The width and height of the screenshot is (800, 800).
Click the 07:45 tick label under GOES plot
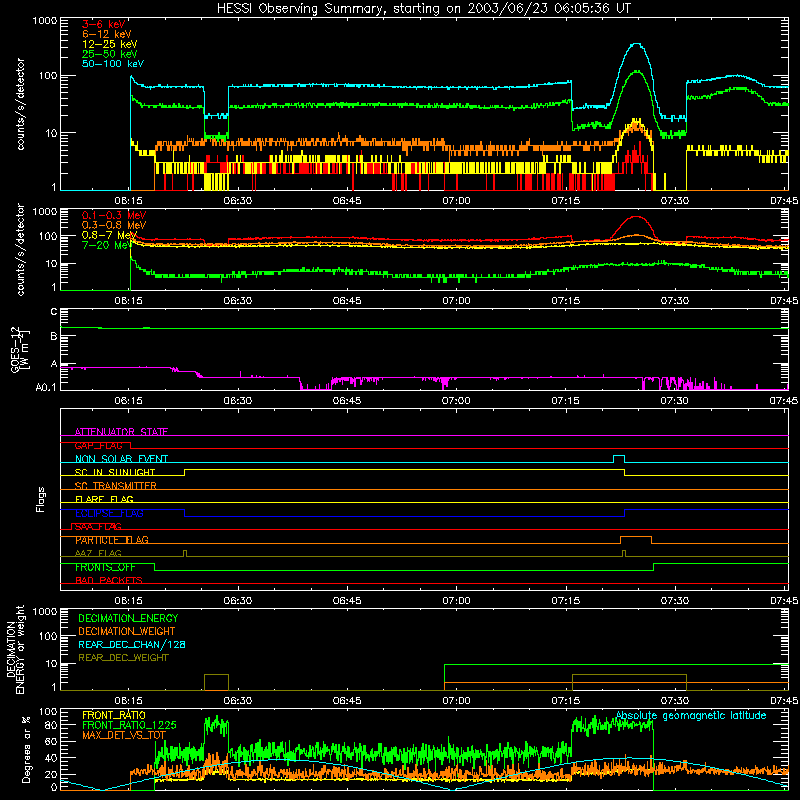tap(784, 401)
